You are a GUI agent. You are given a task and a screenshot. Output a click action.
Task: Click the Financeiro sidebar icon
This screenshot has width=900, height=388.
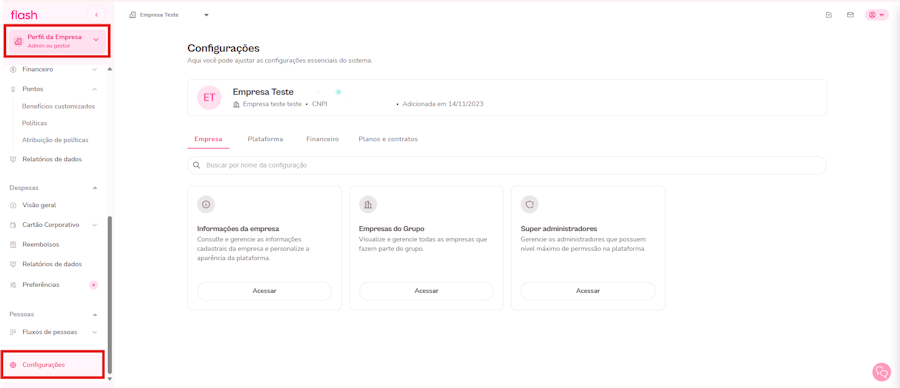pos(13,69)
